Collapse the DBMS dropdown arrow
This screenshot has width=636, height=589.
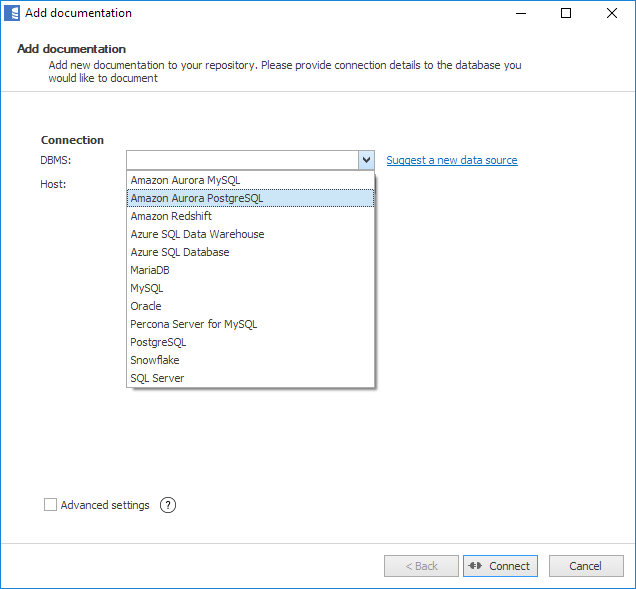pyautogui.click(x=366, y=160)
